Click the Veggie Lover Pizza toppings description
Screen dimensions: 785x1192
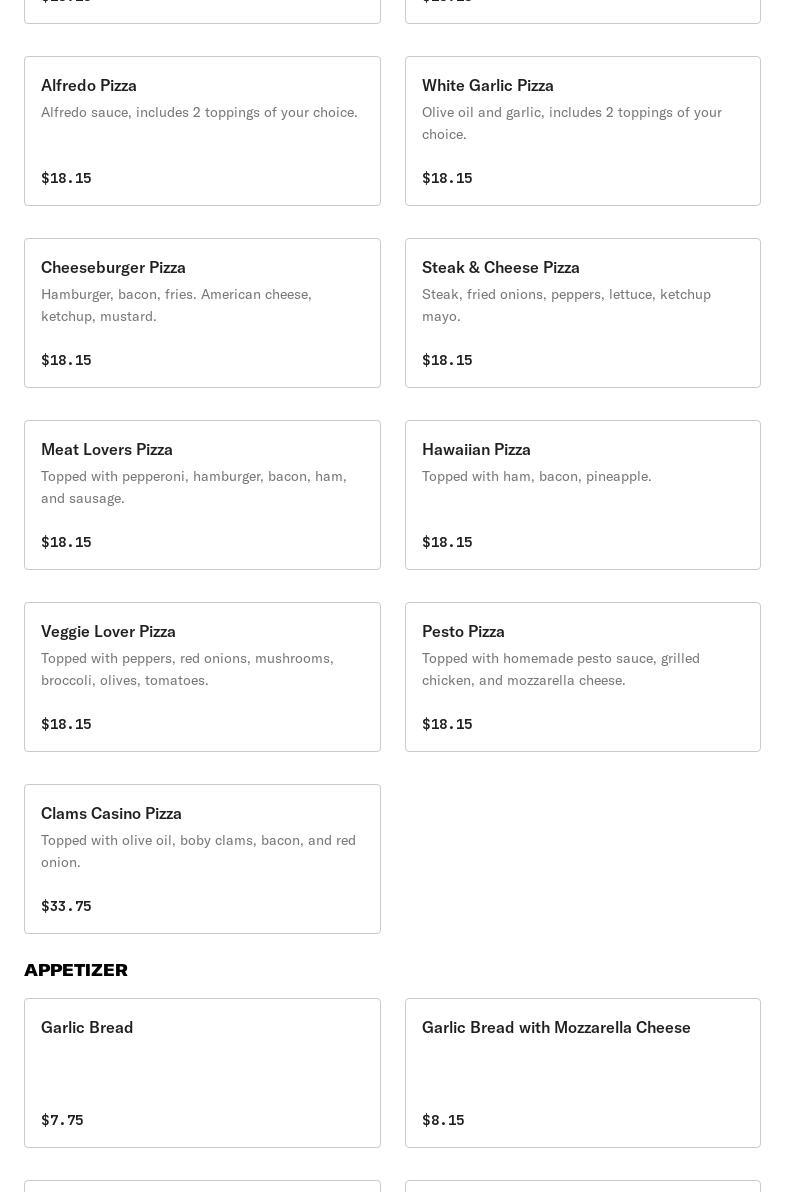coord(187,669)
